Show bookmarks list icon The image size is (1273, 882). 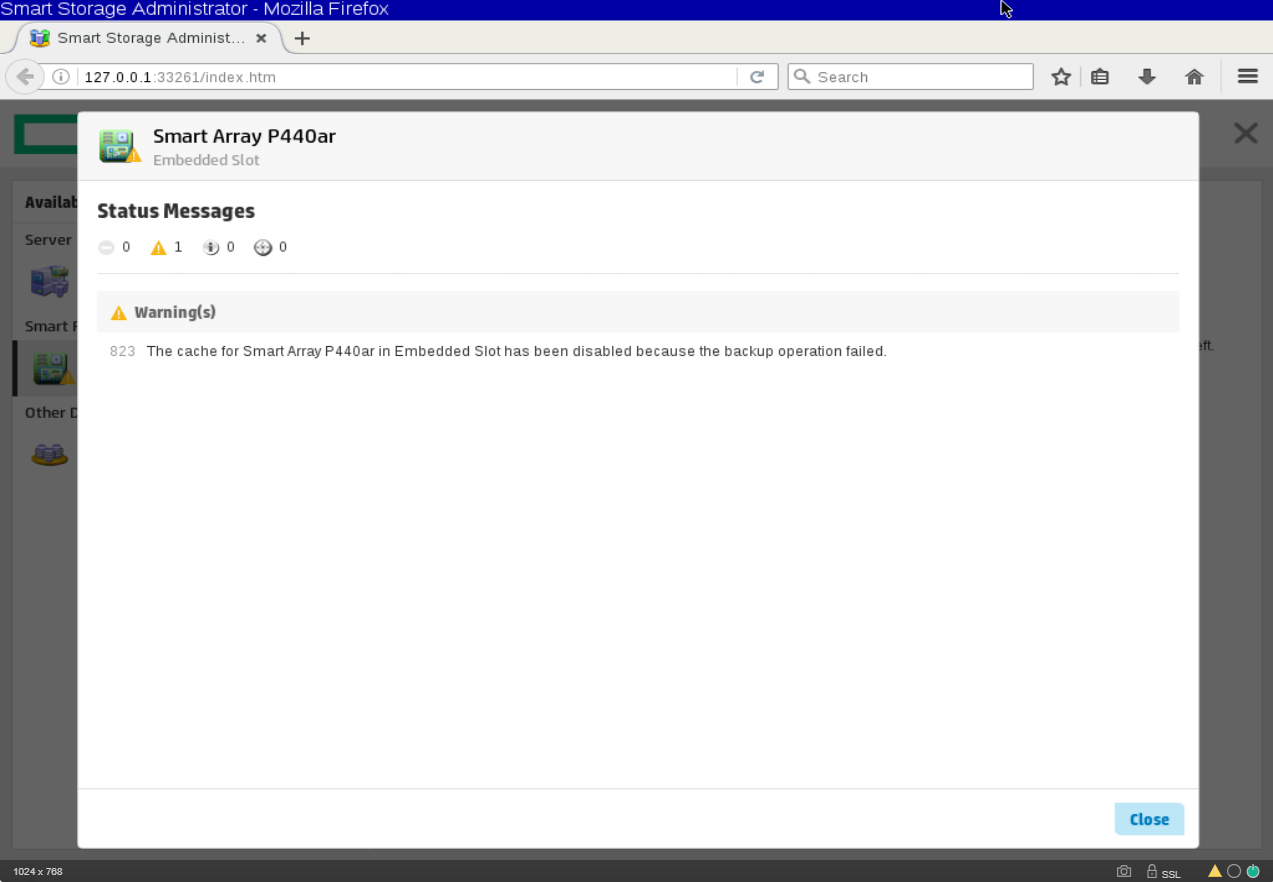tap(1100, 77)
